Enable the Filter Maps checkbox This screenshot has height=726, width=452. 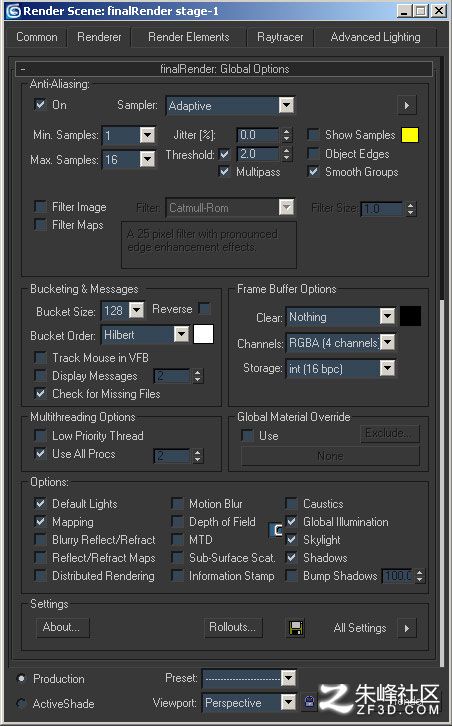pos(40,225)
